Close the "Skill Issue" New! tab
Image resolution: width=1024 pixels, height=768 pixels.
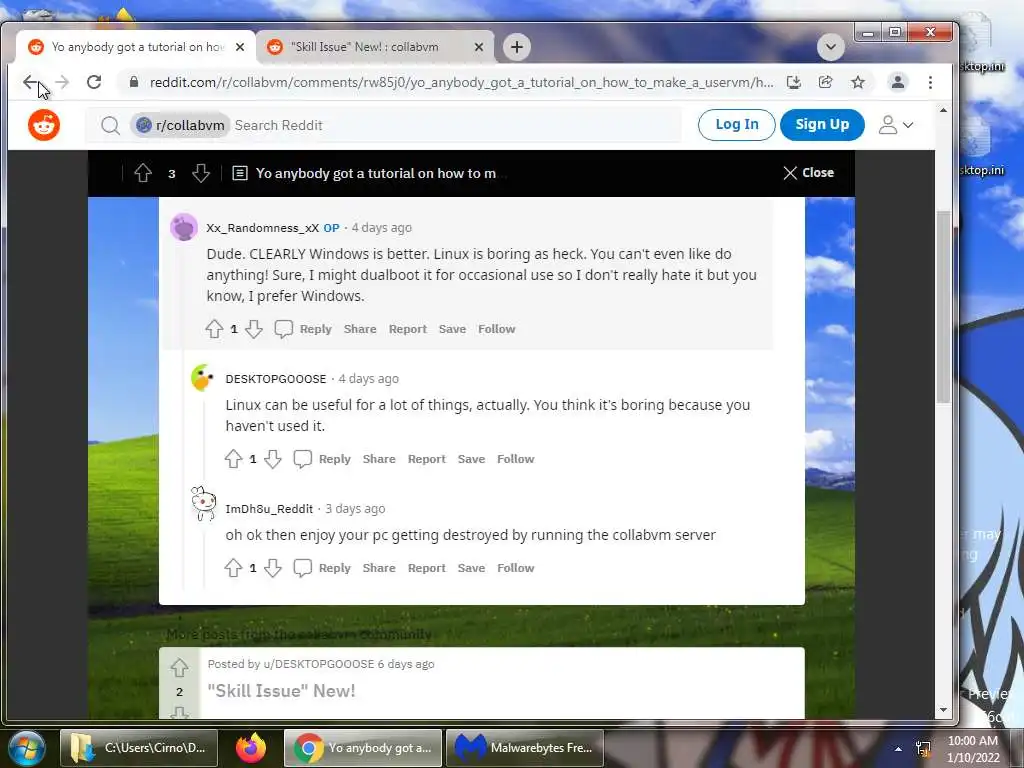pos(479,47)
